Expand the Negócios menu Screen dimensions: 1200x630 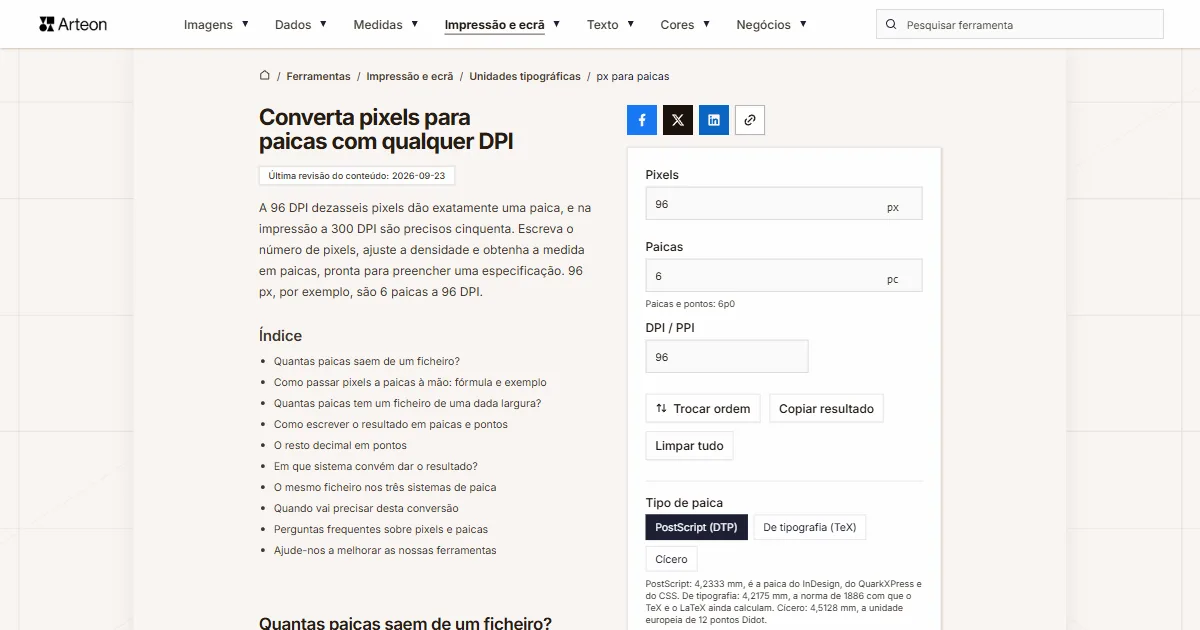click(x=771, y=25)
